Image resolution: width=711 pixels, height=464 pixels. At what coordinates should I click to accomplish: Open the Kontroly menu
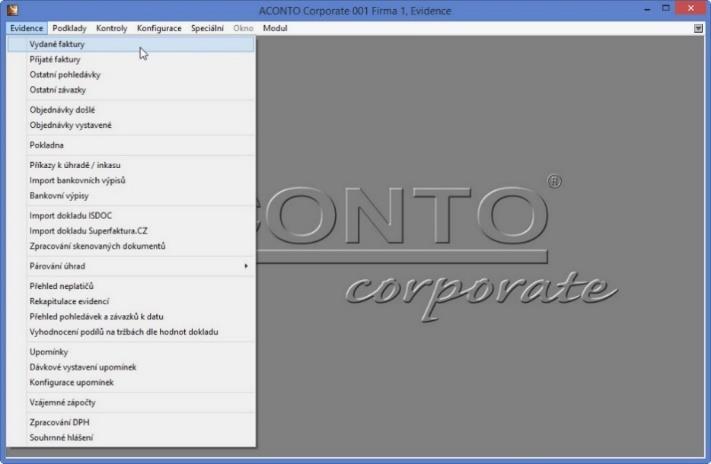click(x=112, y=28)
